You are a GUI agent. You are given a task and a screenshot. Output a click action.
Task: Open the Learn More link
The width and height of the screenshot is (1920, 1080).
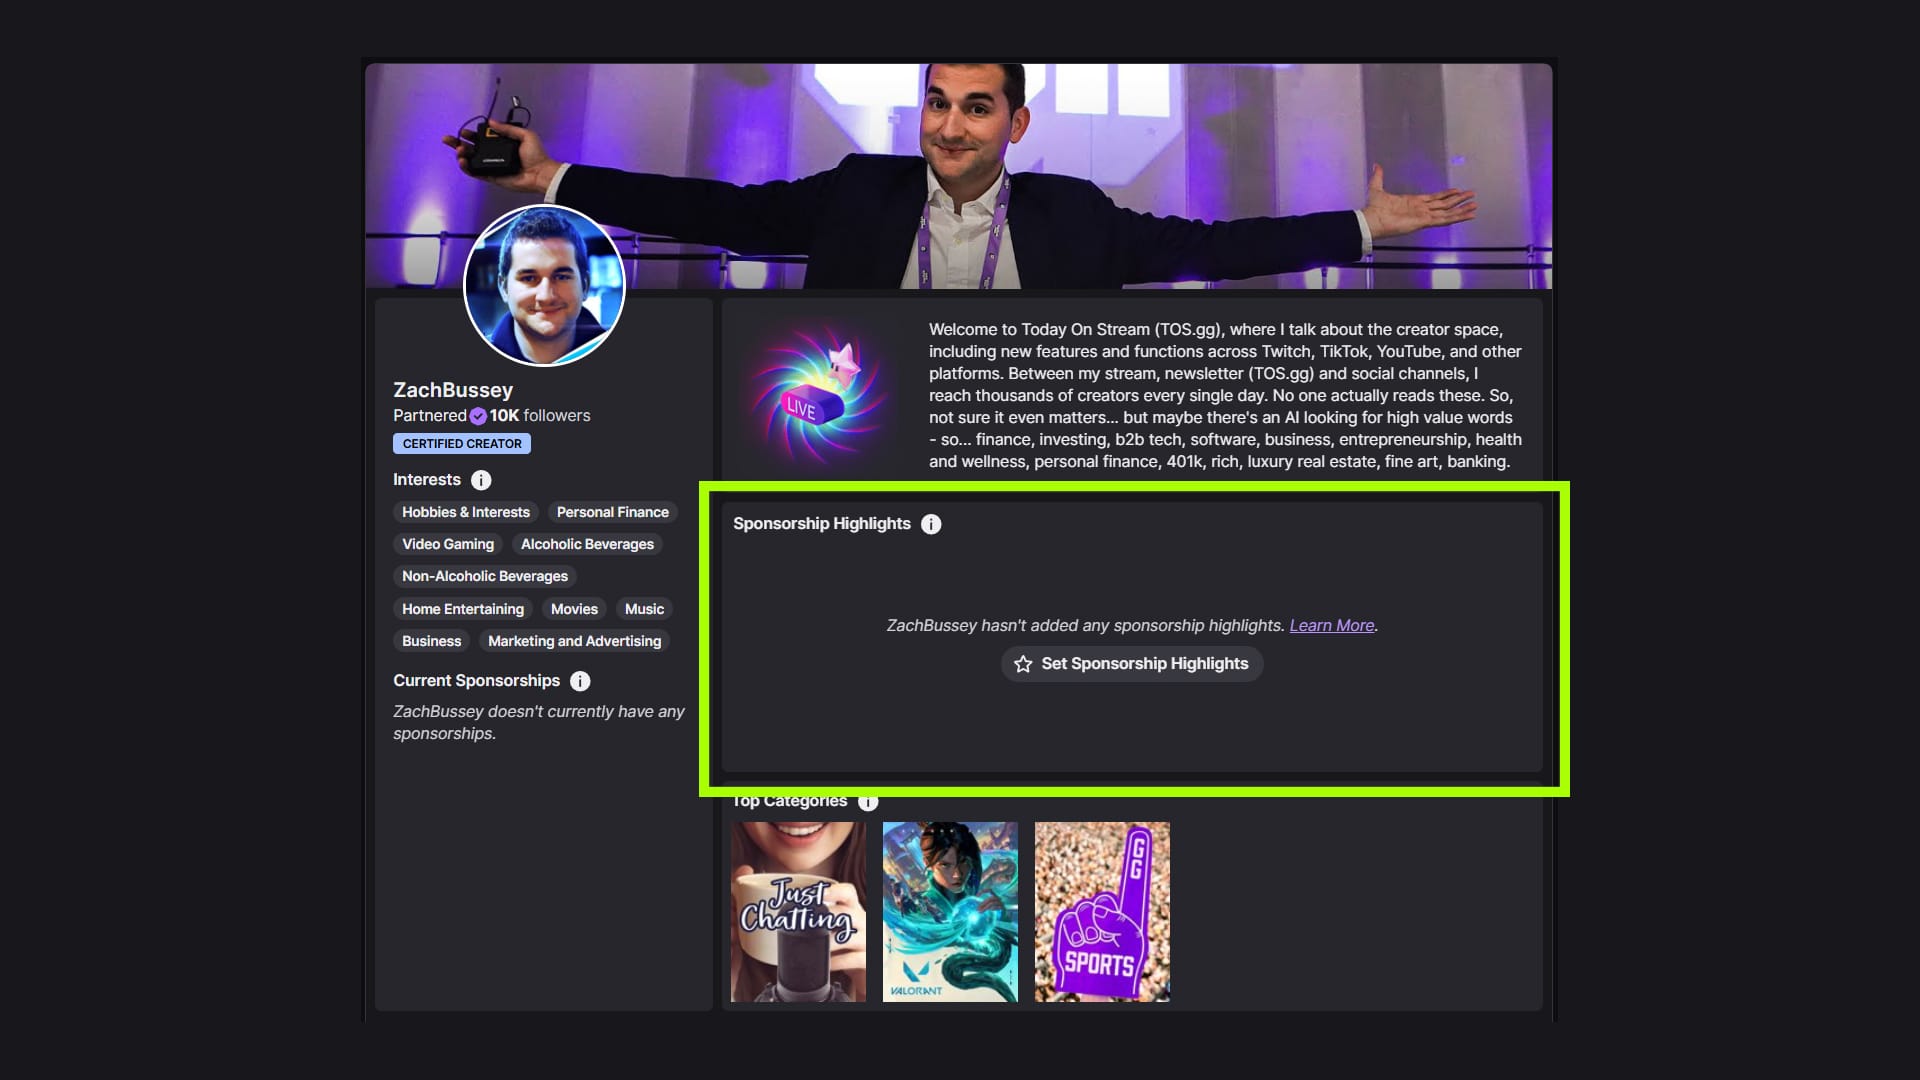click(1332, 626)
